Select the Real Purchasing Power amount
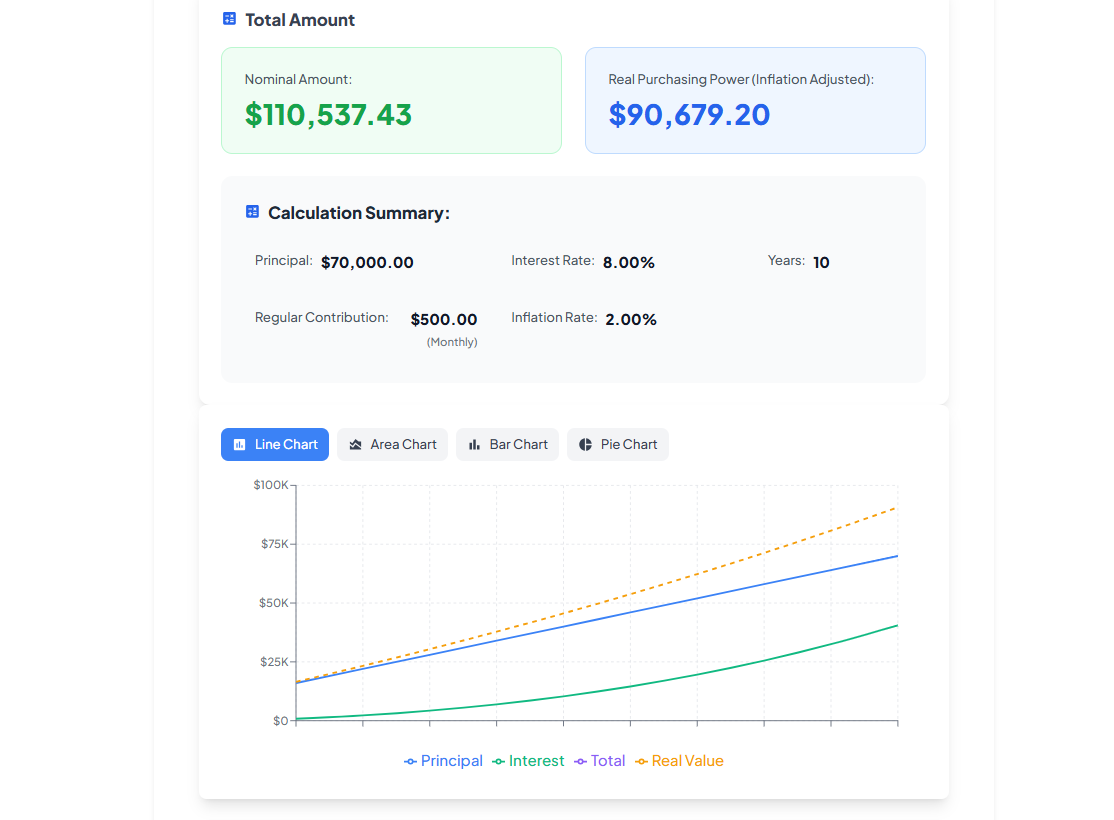Image resolution: width=1114 pixels, height=820 pixels. [x=689, y=114]
